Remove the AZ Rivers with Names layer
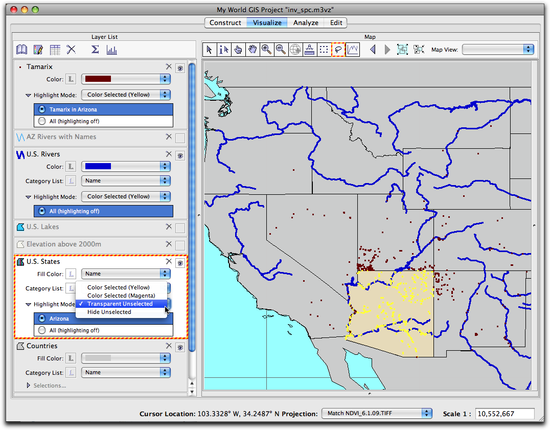This screenshot has height=430, width=550. coord(169,136)
